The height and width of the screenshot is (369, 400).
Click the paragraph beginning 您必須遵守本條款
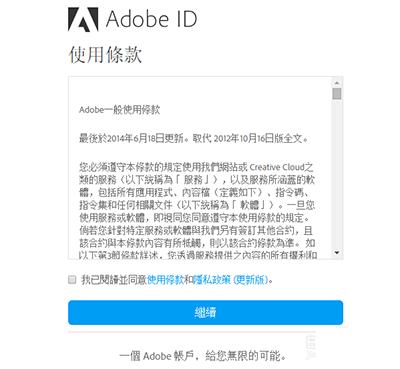tap(197, 211)
